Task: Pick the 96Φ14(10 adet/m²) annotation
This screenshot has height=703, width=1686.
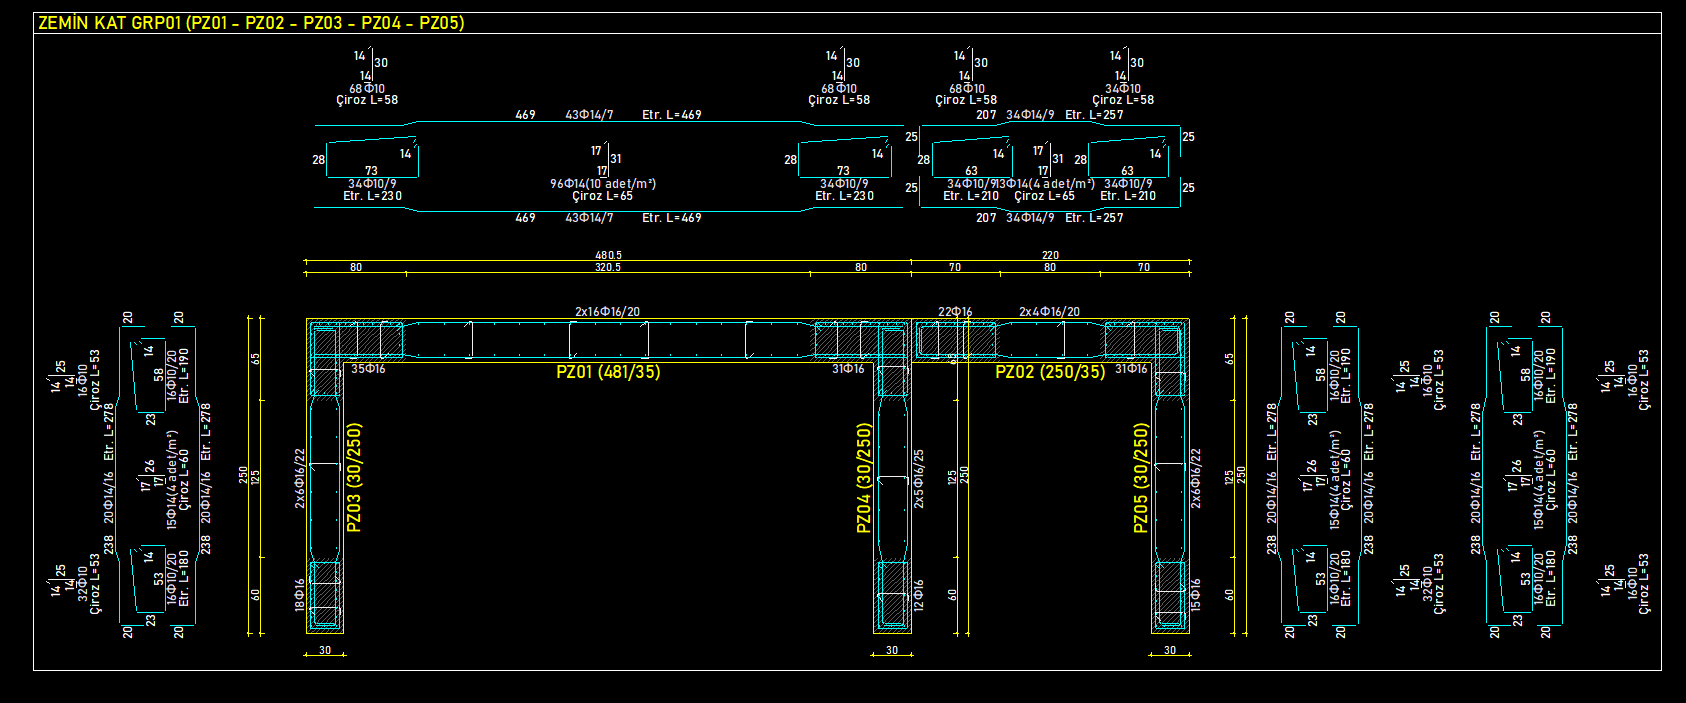Action: (x=603, y=184)
